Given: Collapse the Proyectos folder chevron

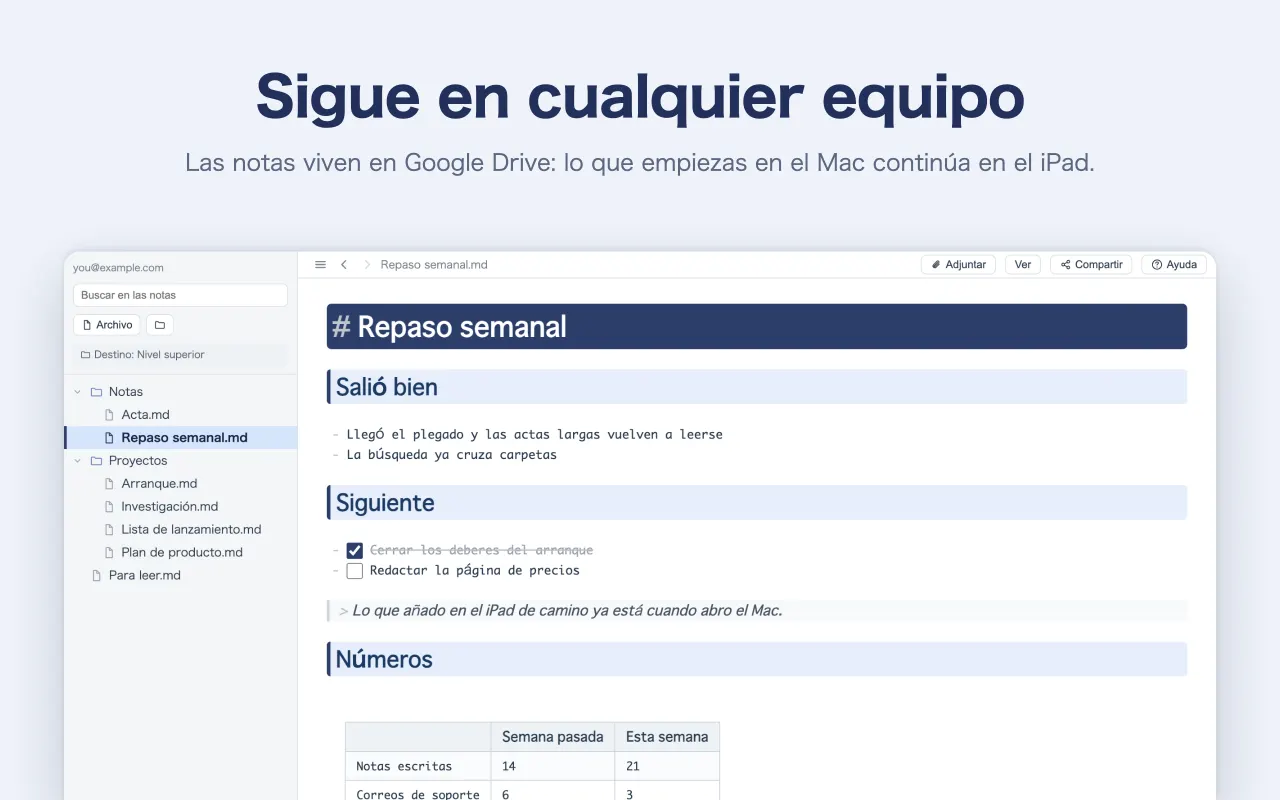Looking at the screenshot, I should [78, 461].
